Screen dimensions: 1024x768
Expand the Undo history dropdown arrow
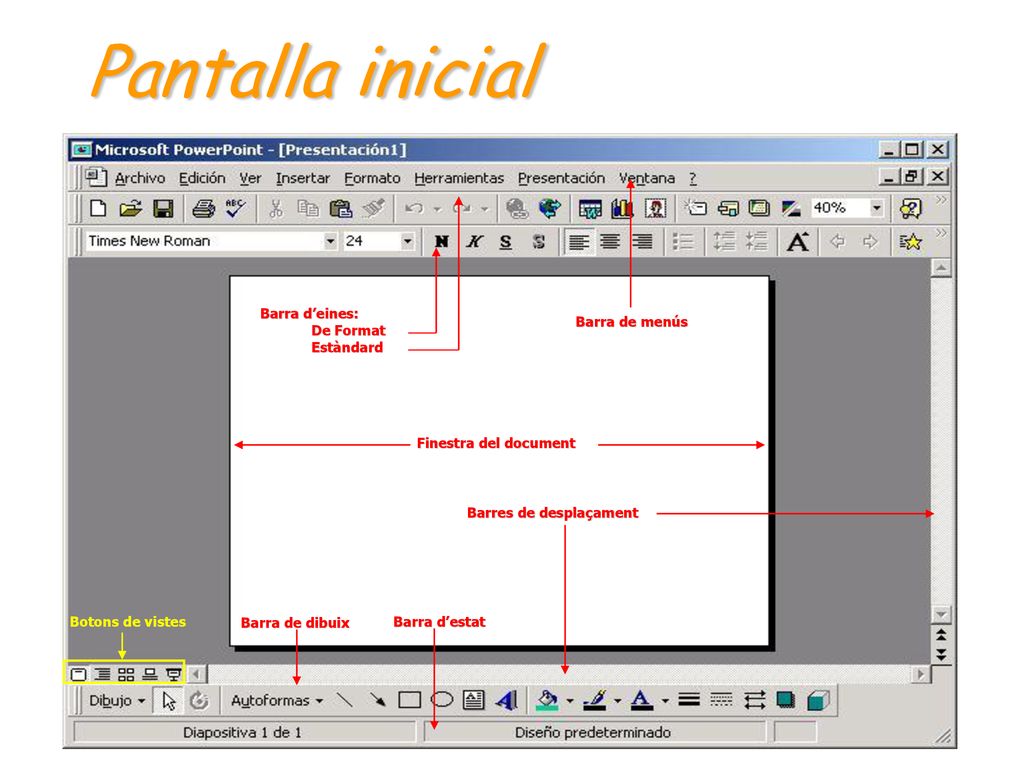[437, 209]
